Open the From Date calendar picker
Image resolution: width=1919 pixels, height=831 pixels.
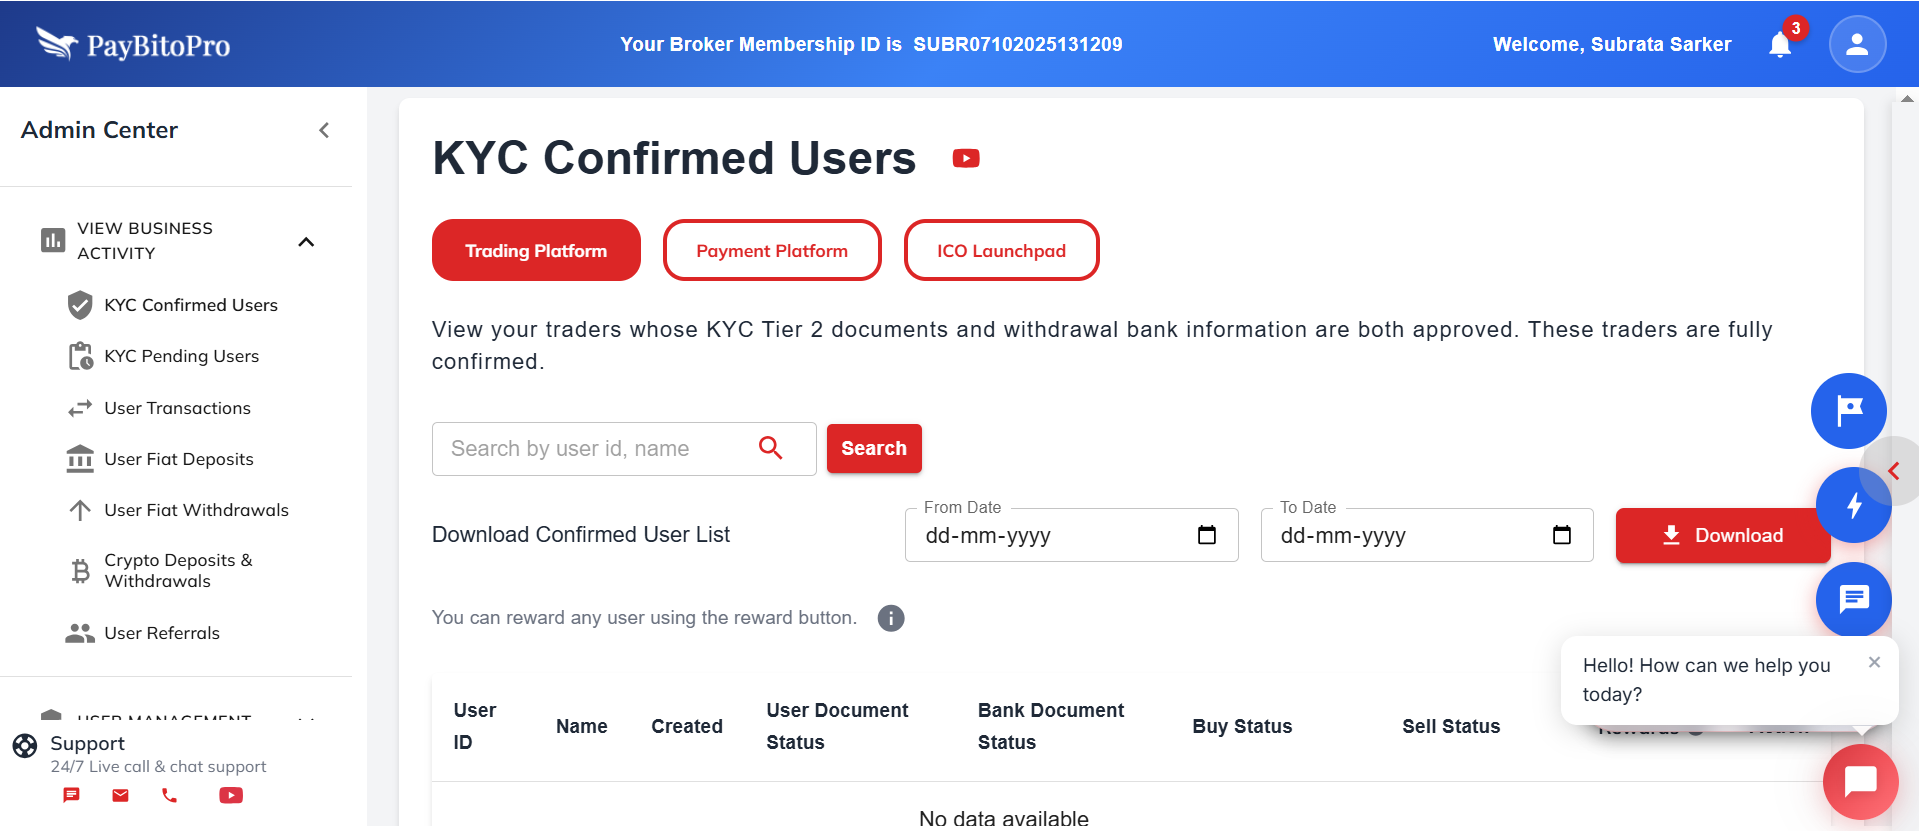pos(1207,535)
